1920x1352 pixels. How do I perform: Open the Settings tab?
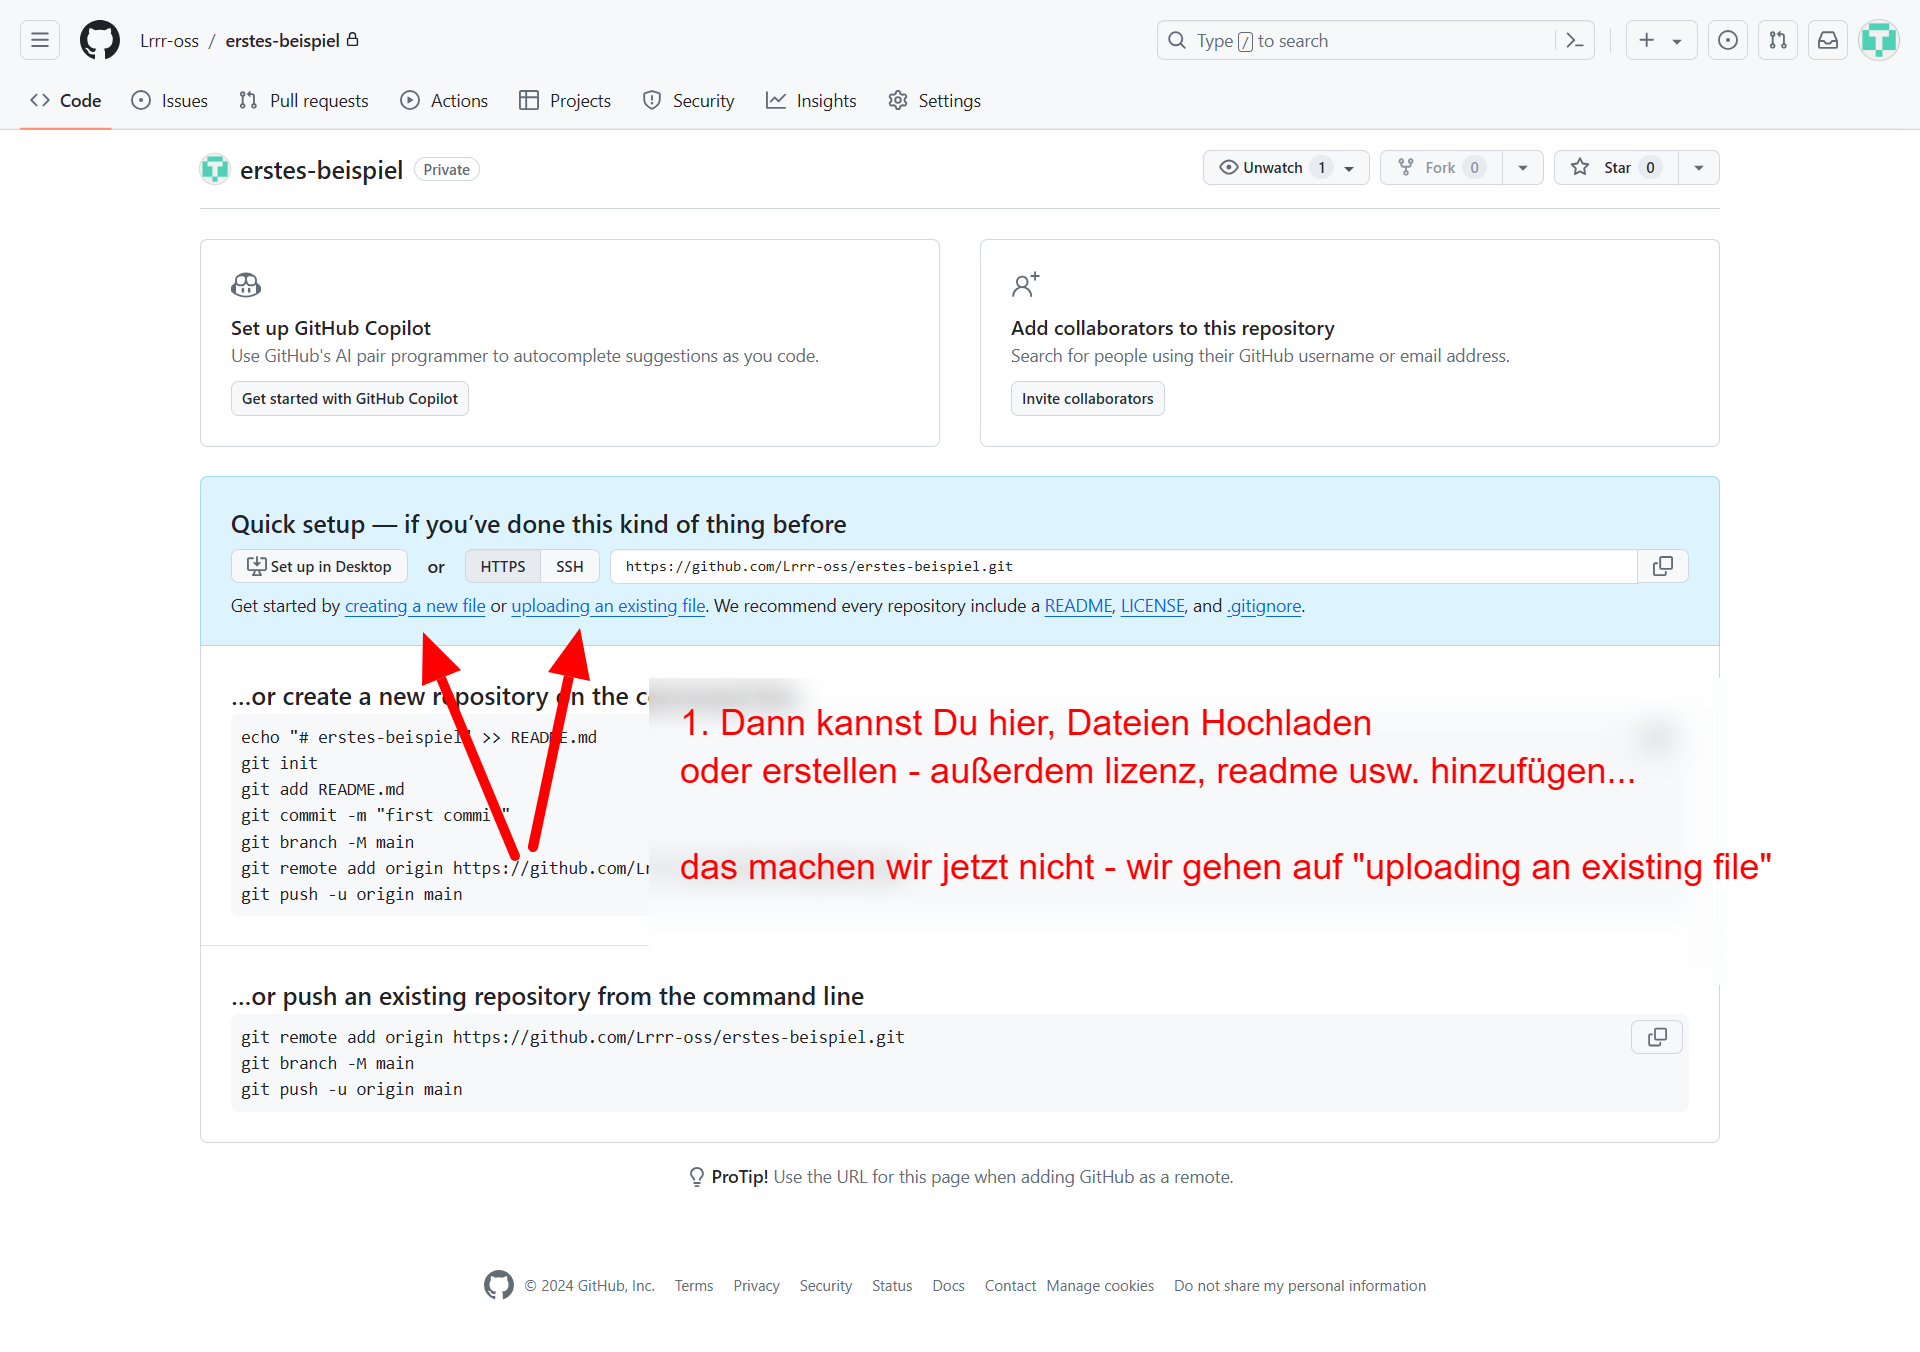pos(934,100)
